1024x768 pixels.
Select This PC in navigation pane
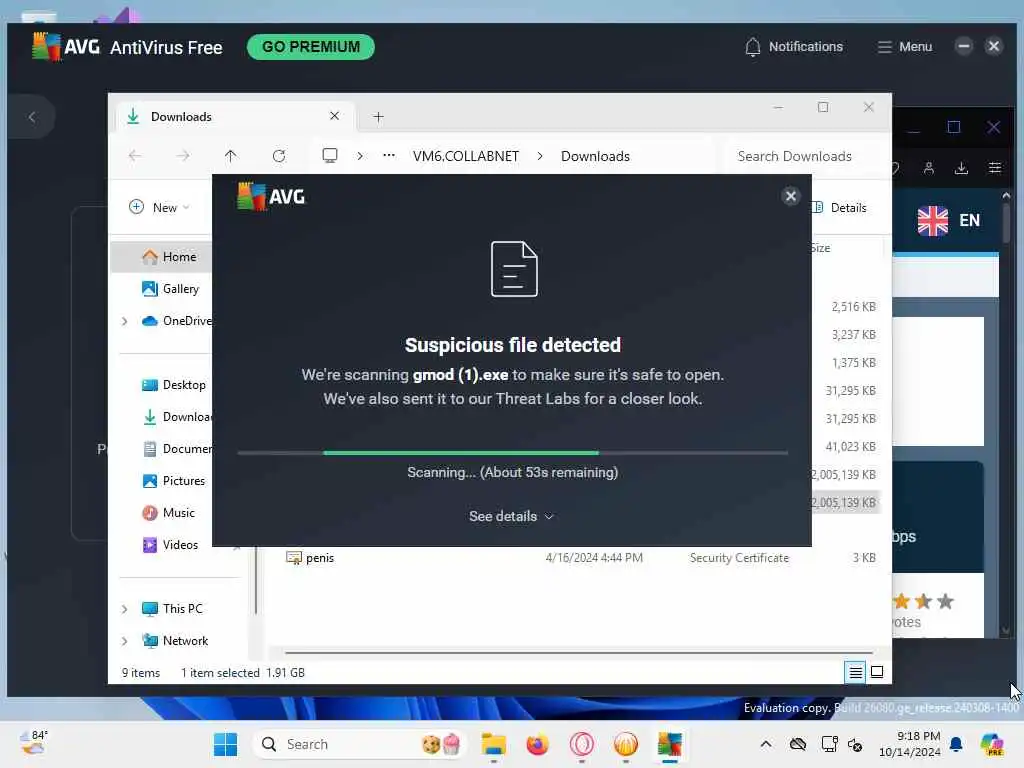pyautogui.click(x=172, y=609)
